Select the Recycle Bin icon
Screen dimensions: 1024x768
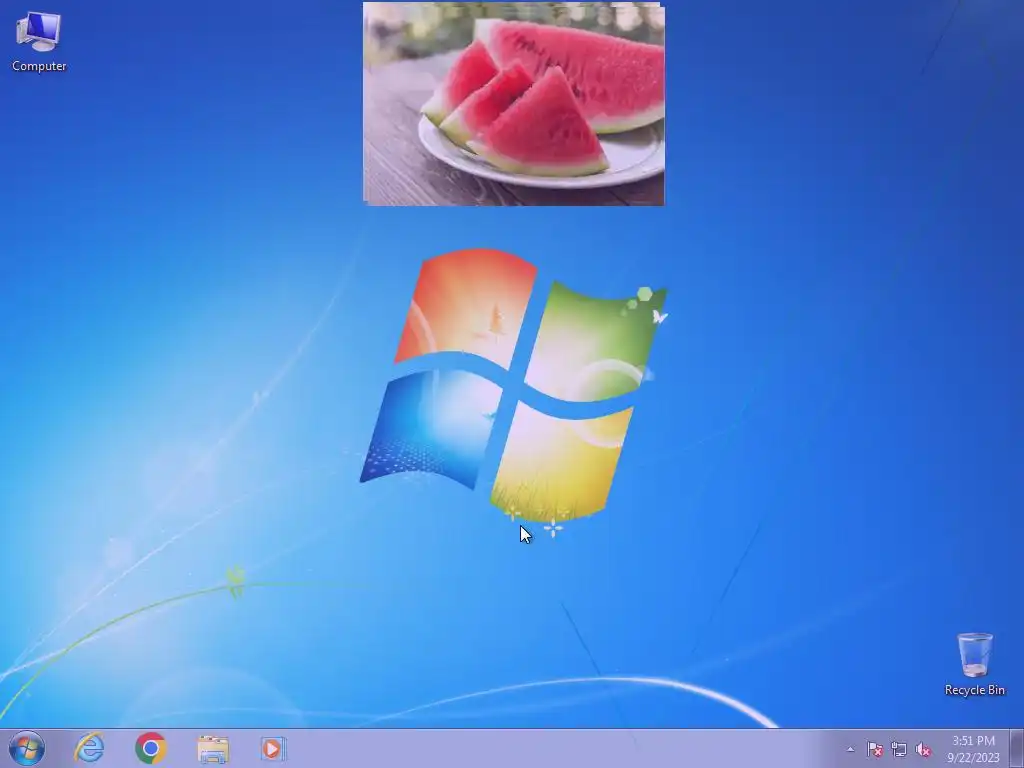click(x=974, y=664)
